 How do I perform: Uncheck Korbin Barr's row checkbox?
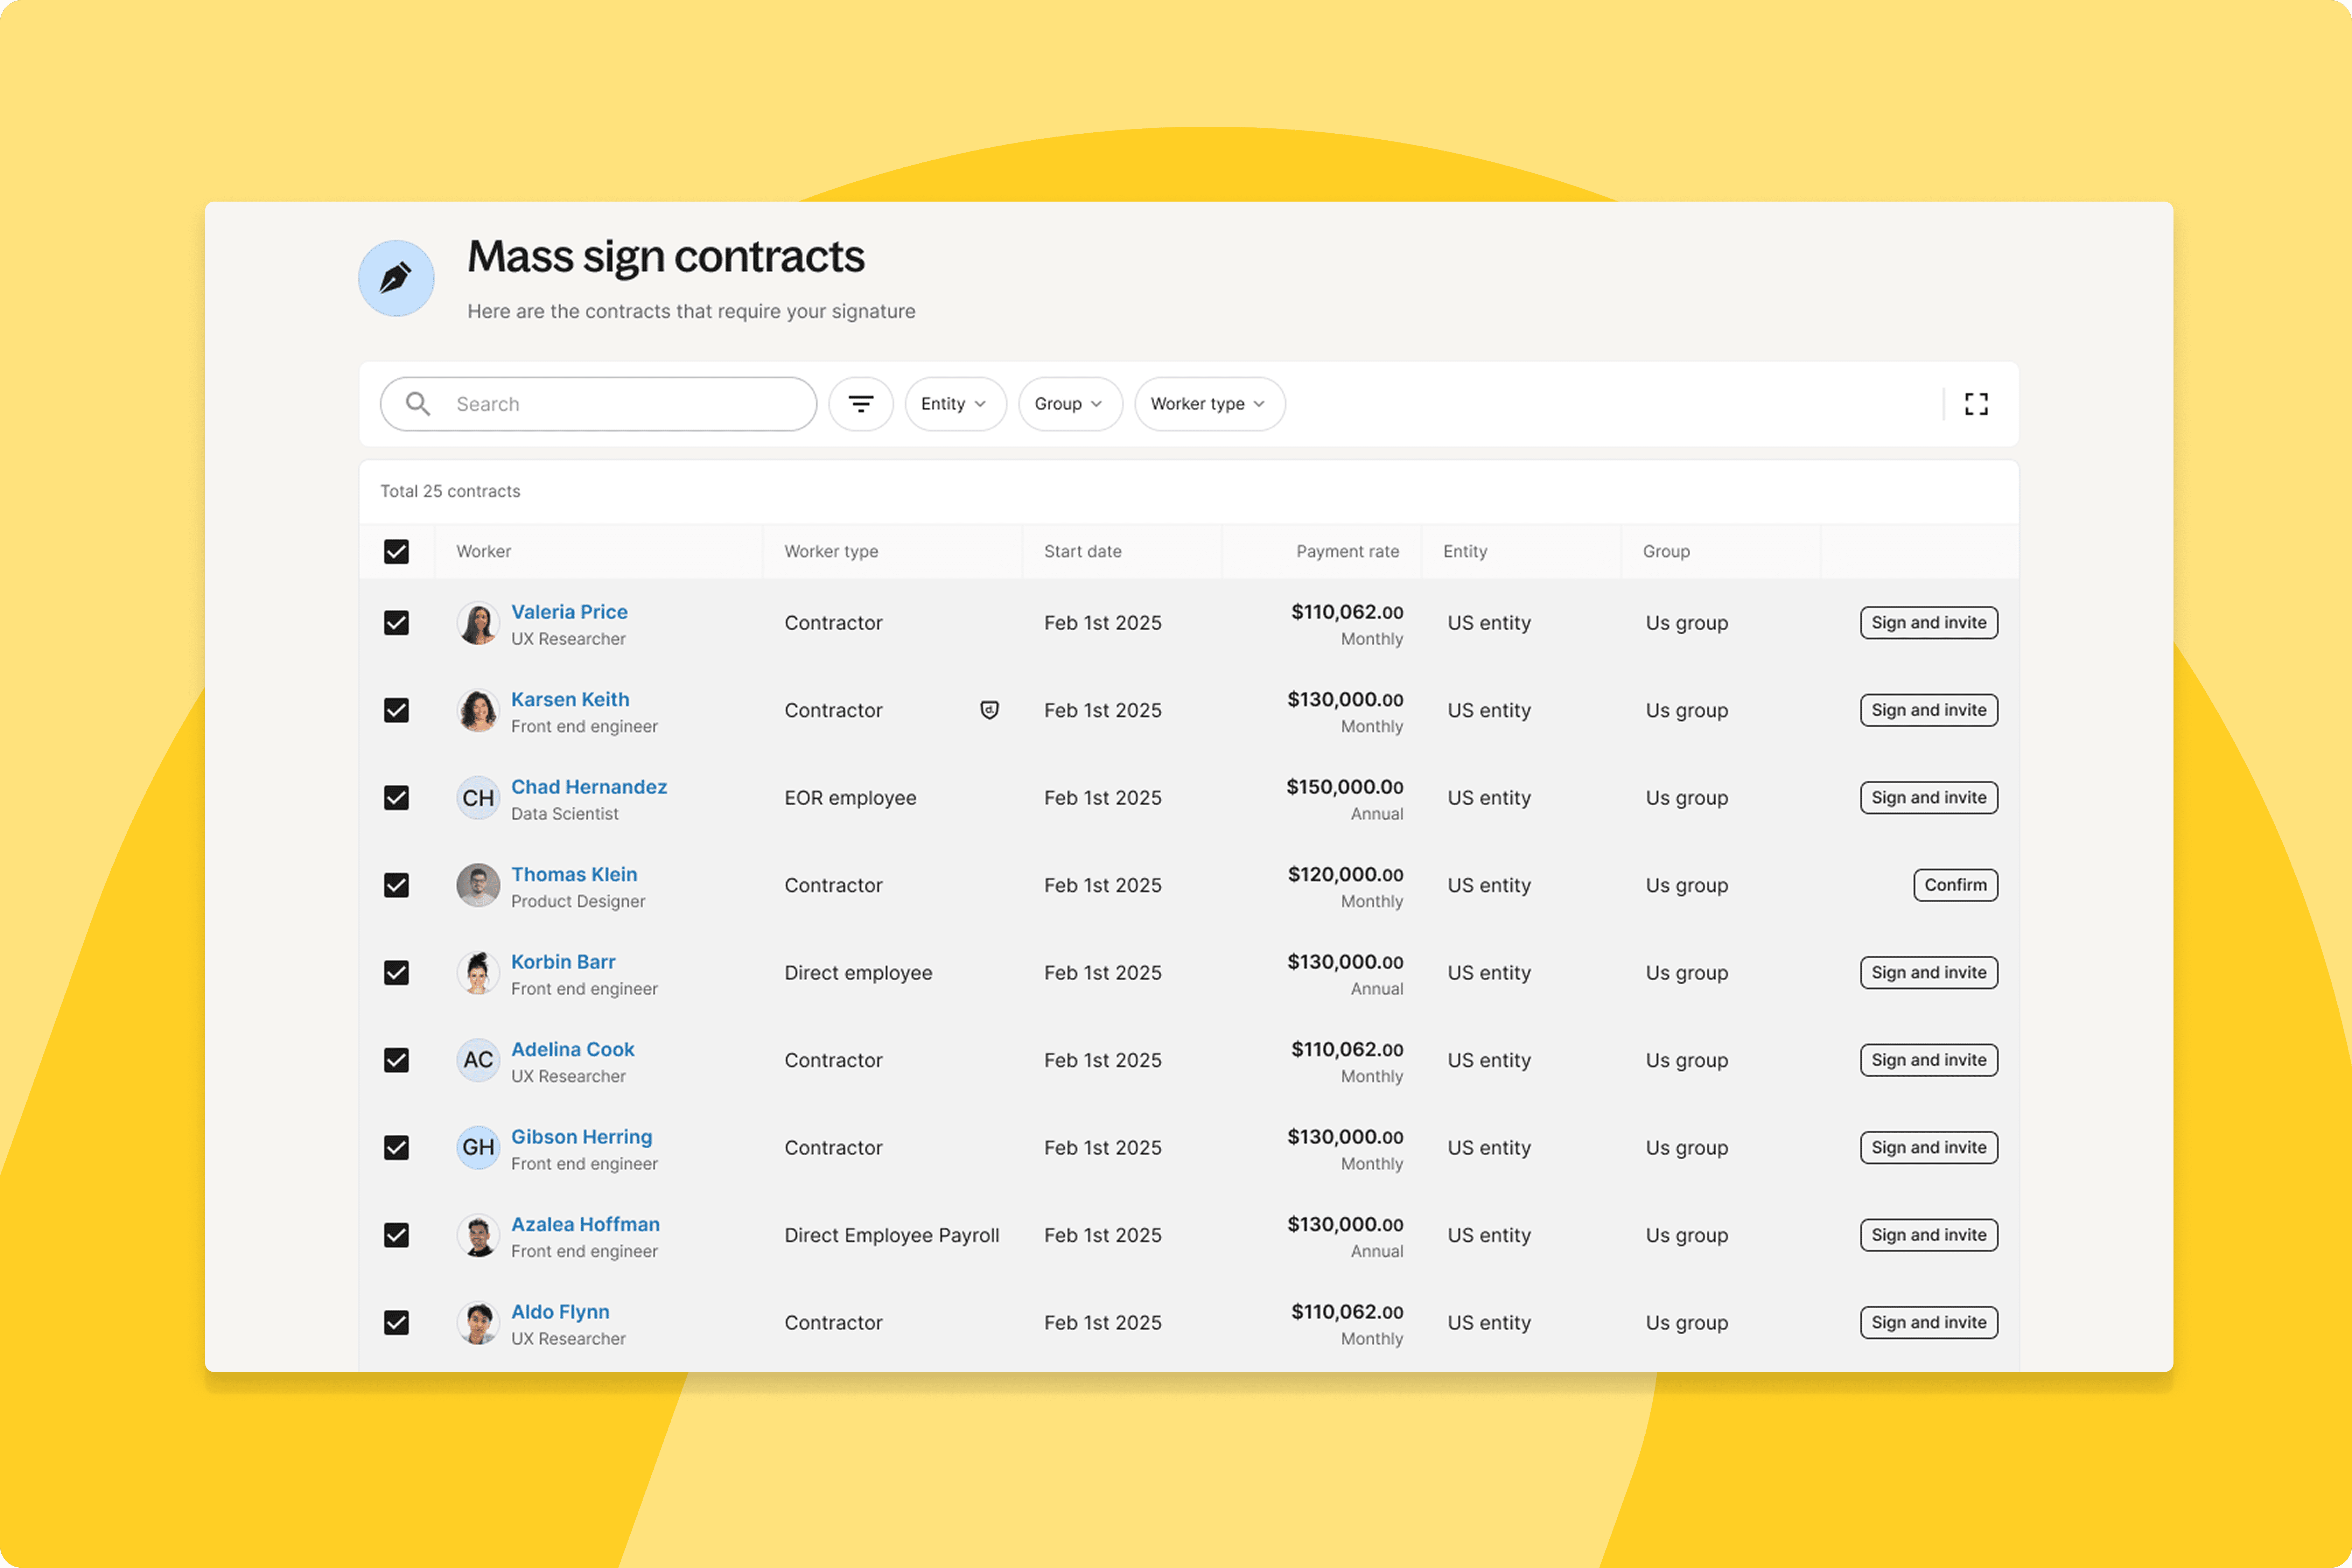tap(396, 973)
